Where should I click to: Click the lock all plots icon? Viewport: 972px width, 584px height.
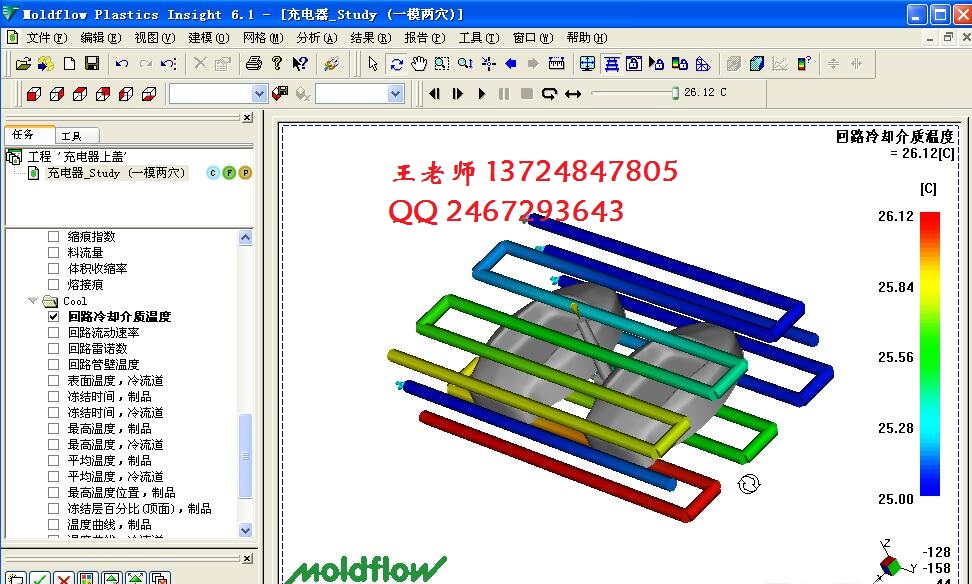pyautogui.click(x=679, y=63)
